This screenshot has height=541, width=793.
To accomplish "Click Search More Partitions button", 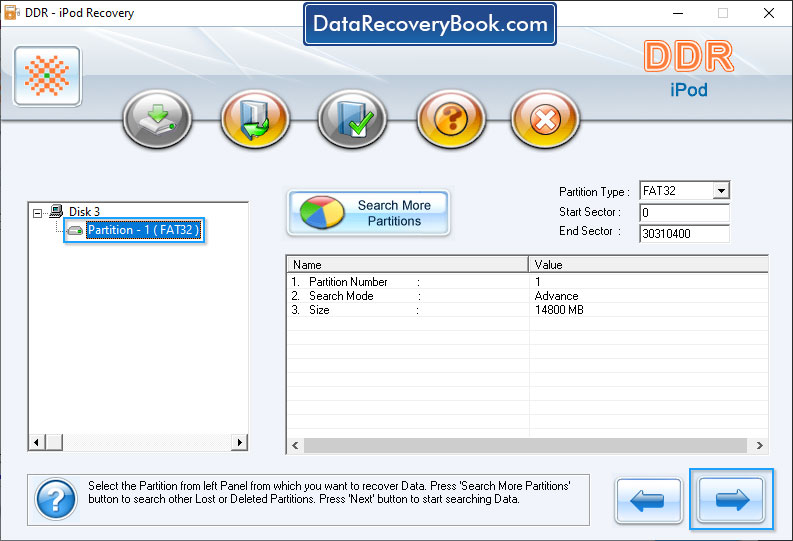I will point(369,213).
